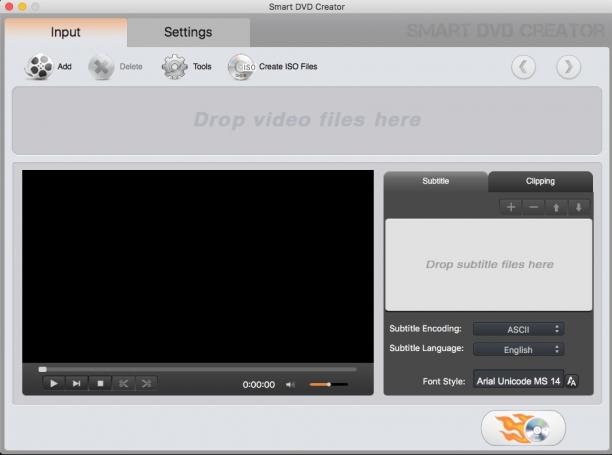Open font picker icon beside Font Style
Screen dimensions: 612x455
tap(571, 381)
